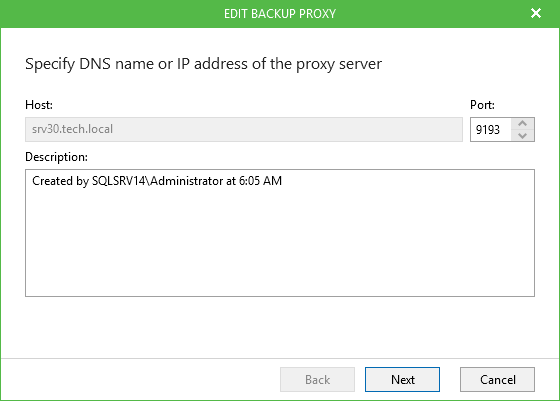Image resolution: width=560 pixels, height=401 pixels.
Task: Click the words 'proxy server' in the heading
Action: point(339,64)
